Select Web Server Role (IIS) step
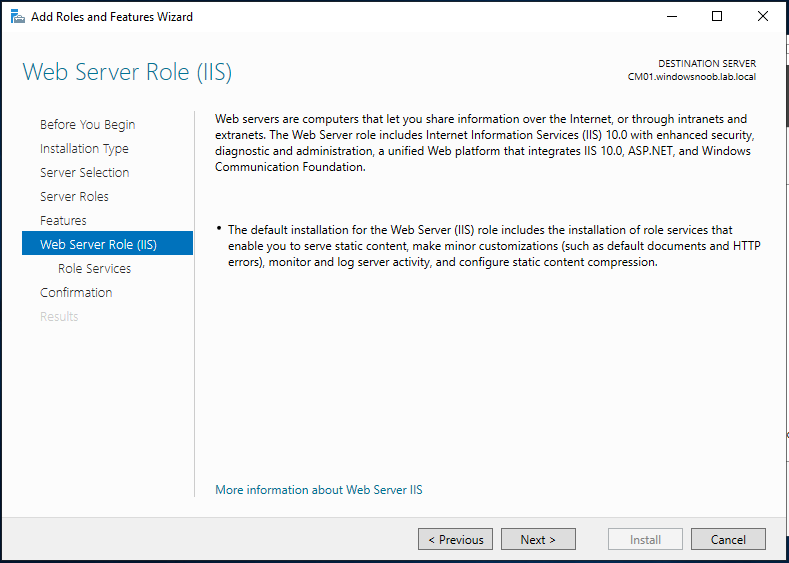 click(107, 244)
